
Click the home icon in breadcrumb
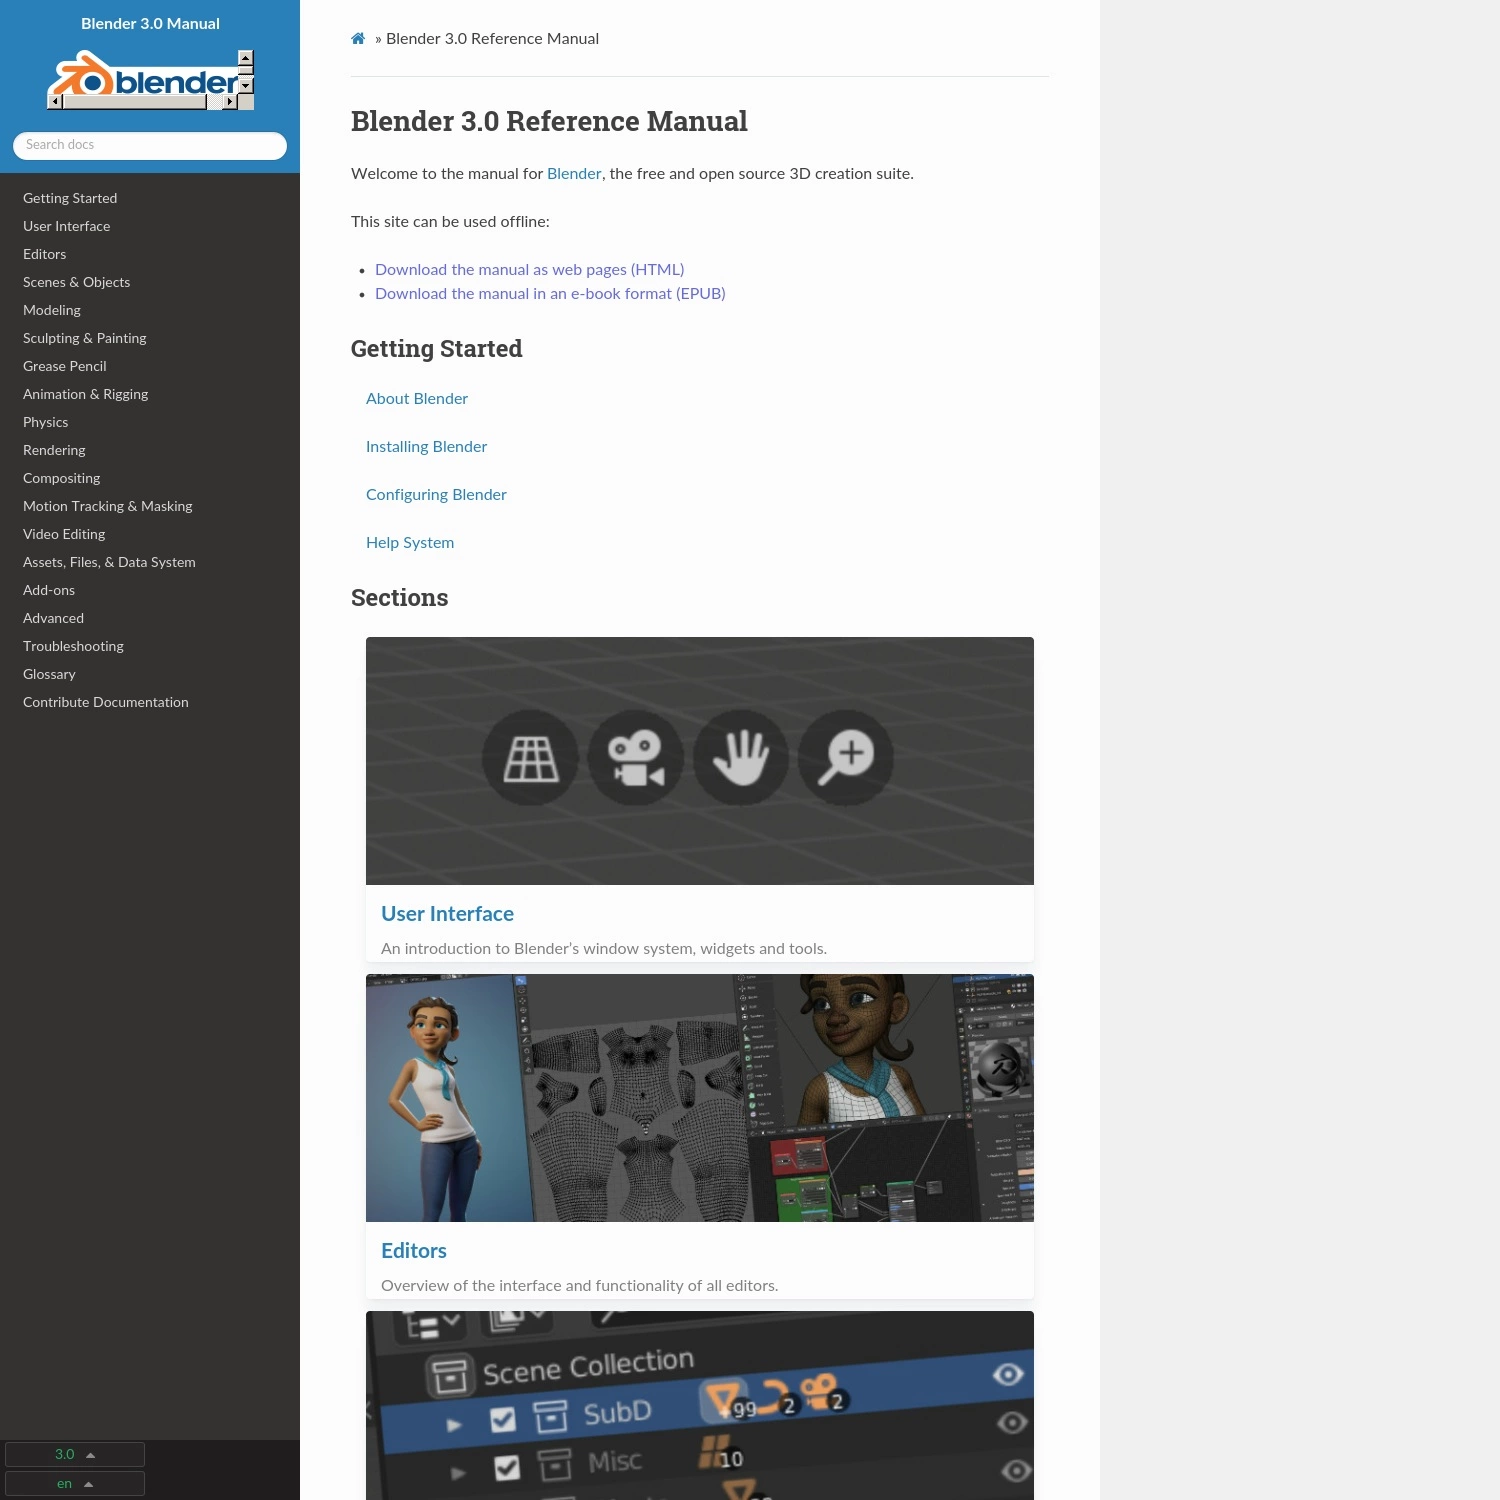coord(358,39)
